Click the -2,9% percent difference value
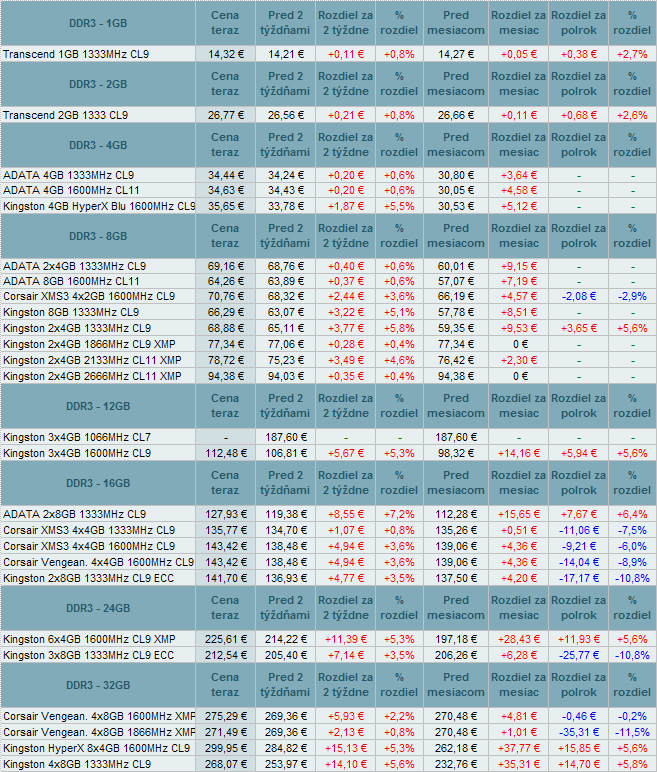The image size is (657, 772). [632, 296]
